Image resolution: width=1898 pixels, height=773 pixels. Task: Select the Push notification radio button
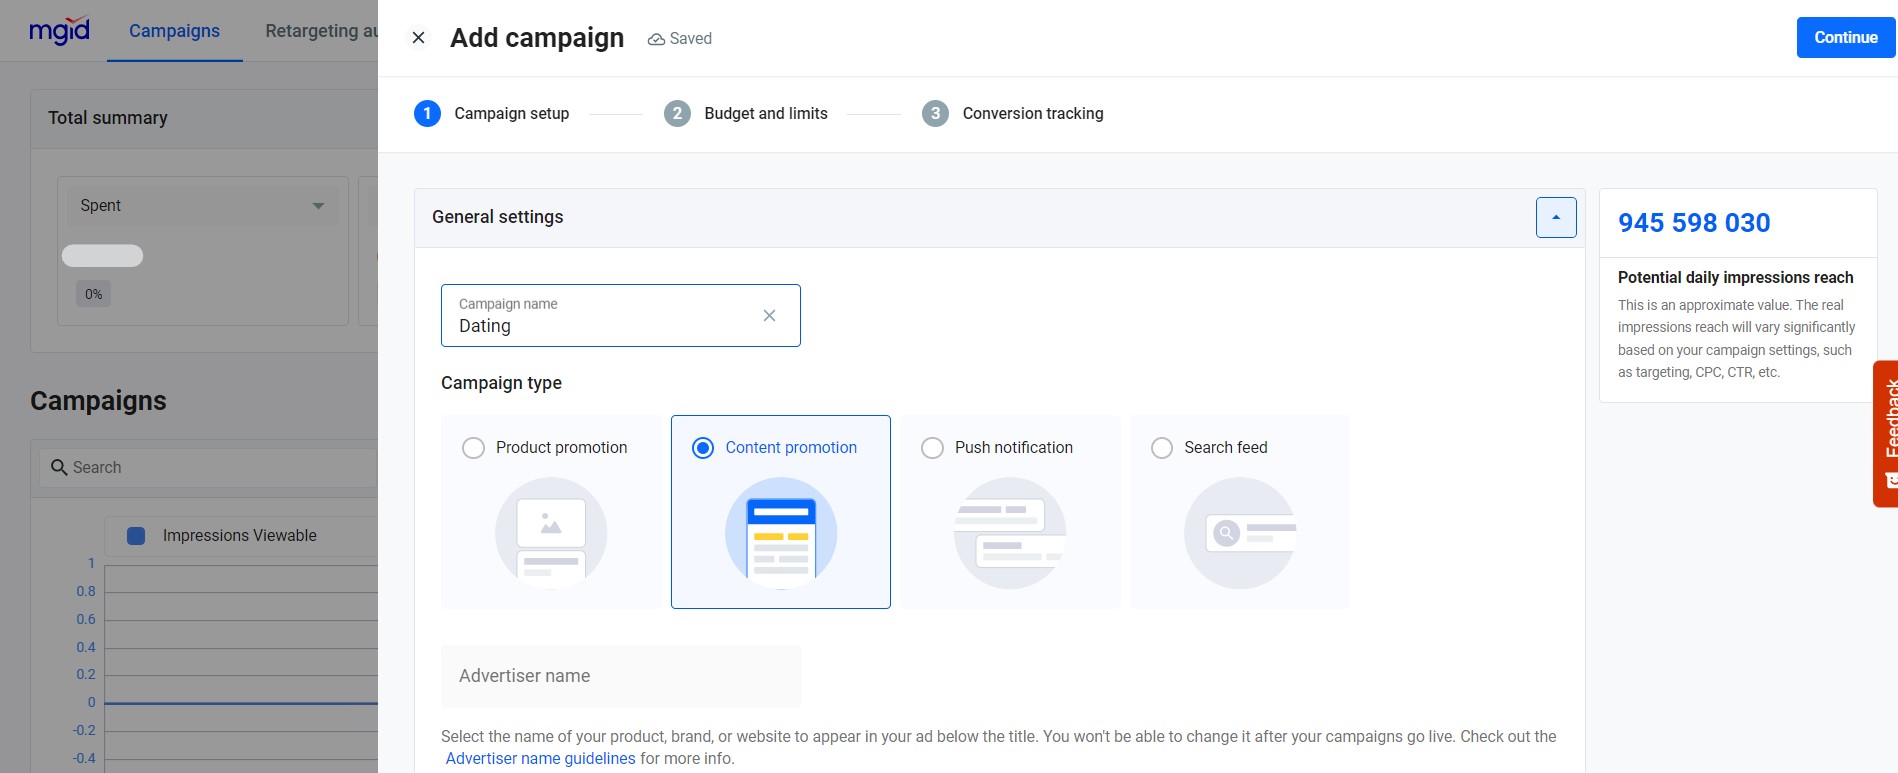932,448
